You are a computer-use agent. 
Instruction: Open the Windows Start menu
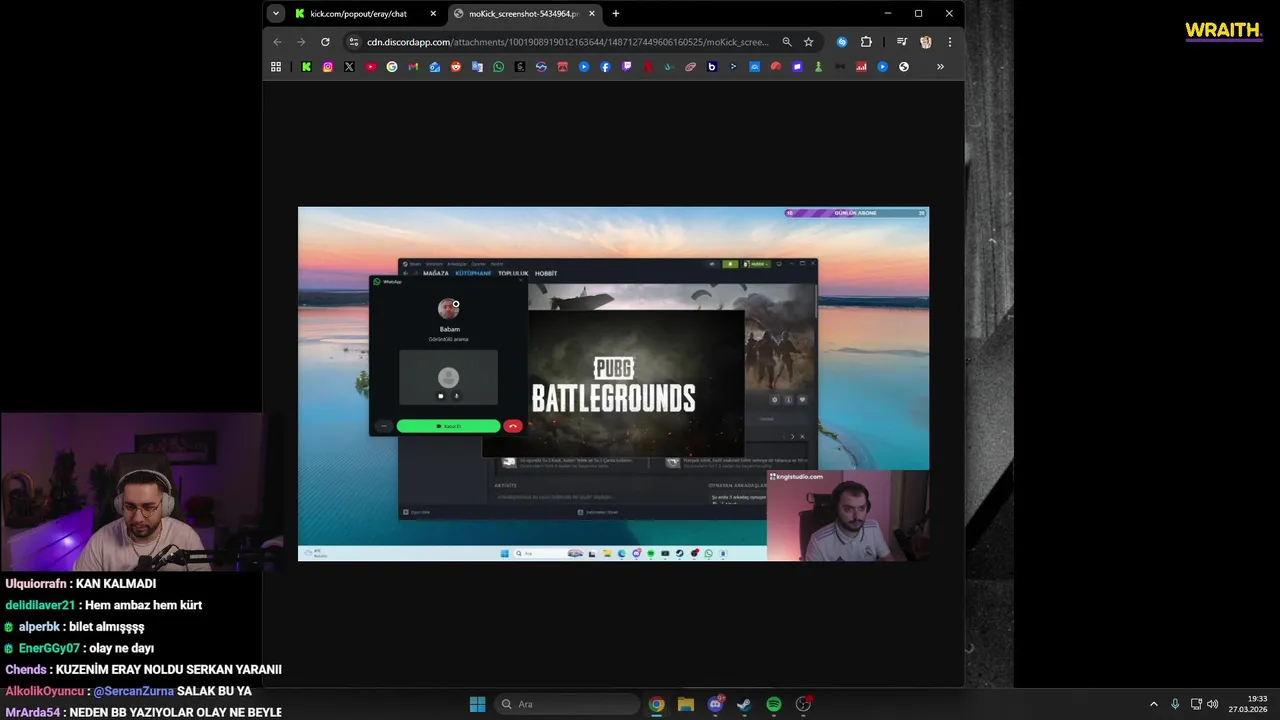[477, 704]
